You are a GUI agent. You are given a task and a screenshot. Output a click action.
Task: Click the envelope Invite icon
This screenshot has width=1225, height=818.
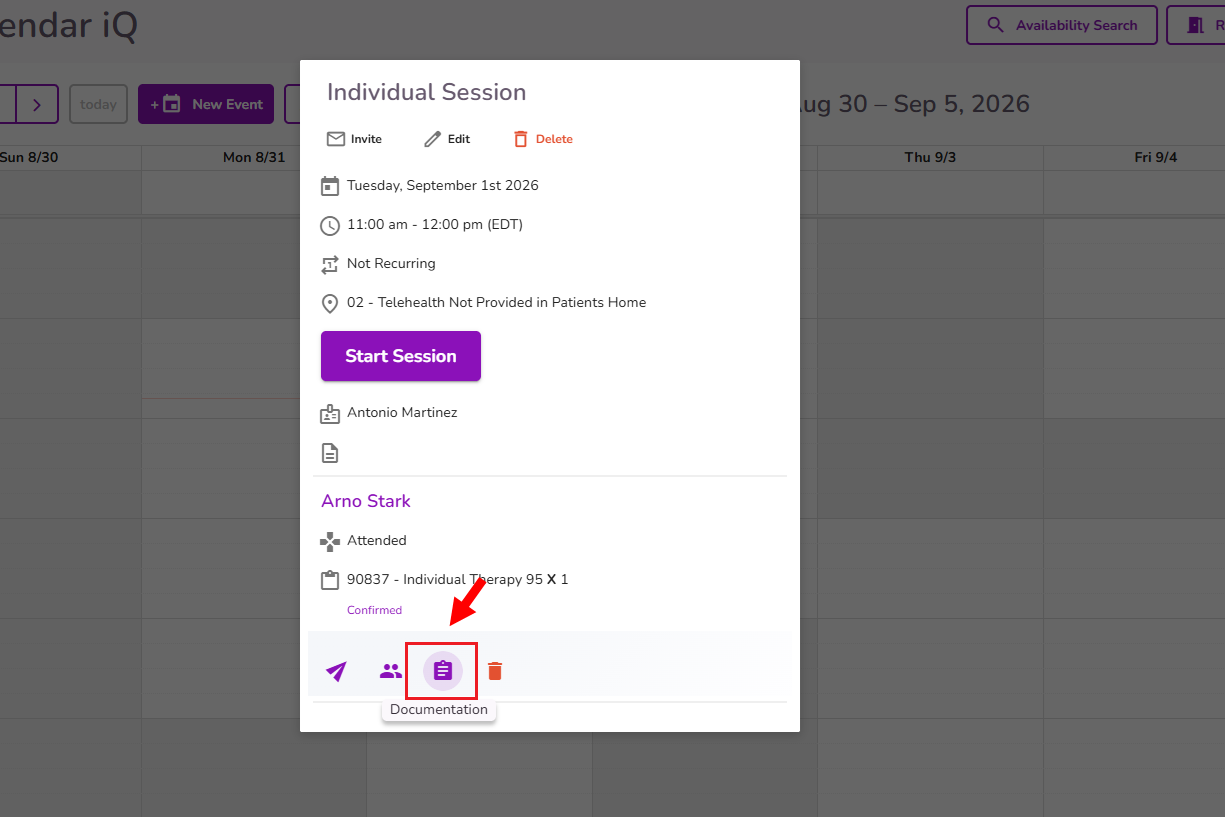pos(336,139)
